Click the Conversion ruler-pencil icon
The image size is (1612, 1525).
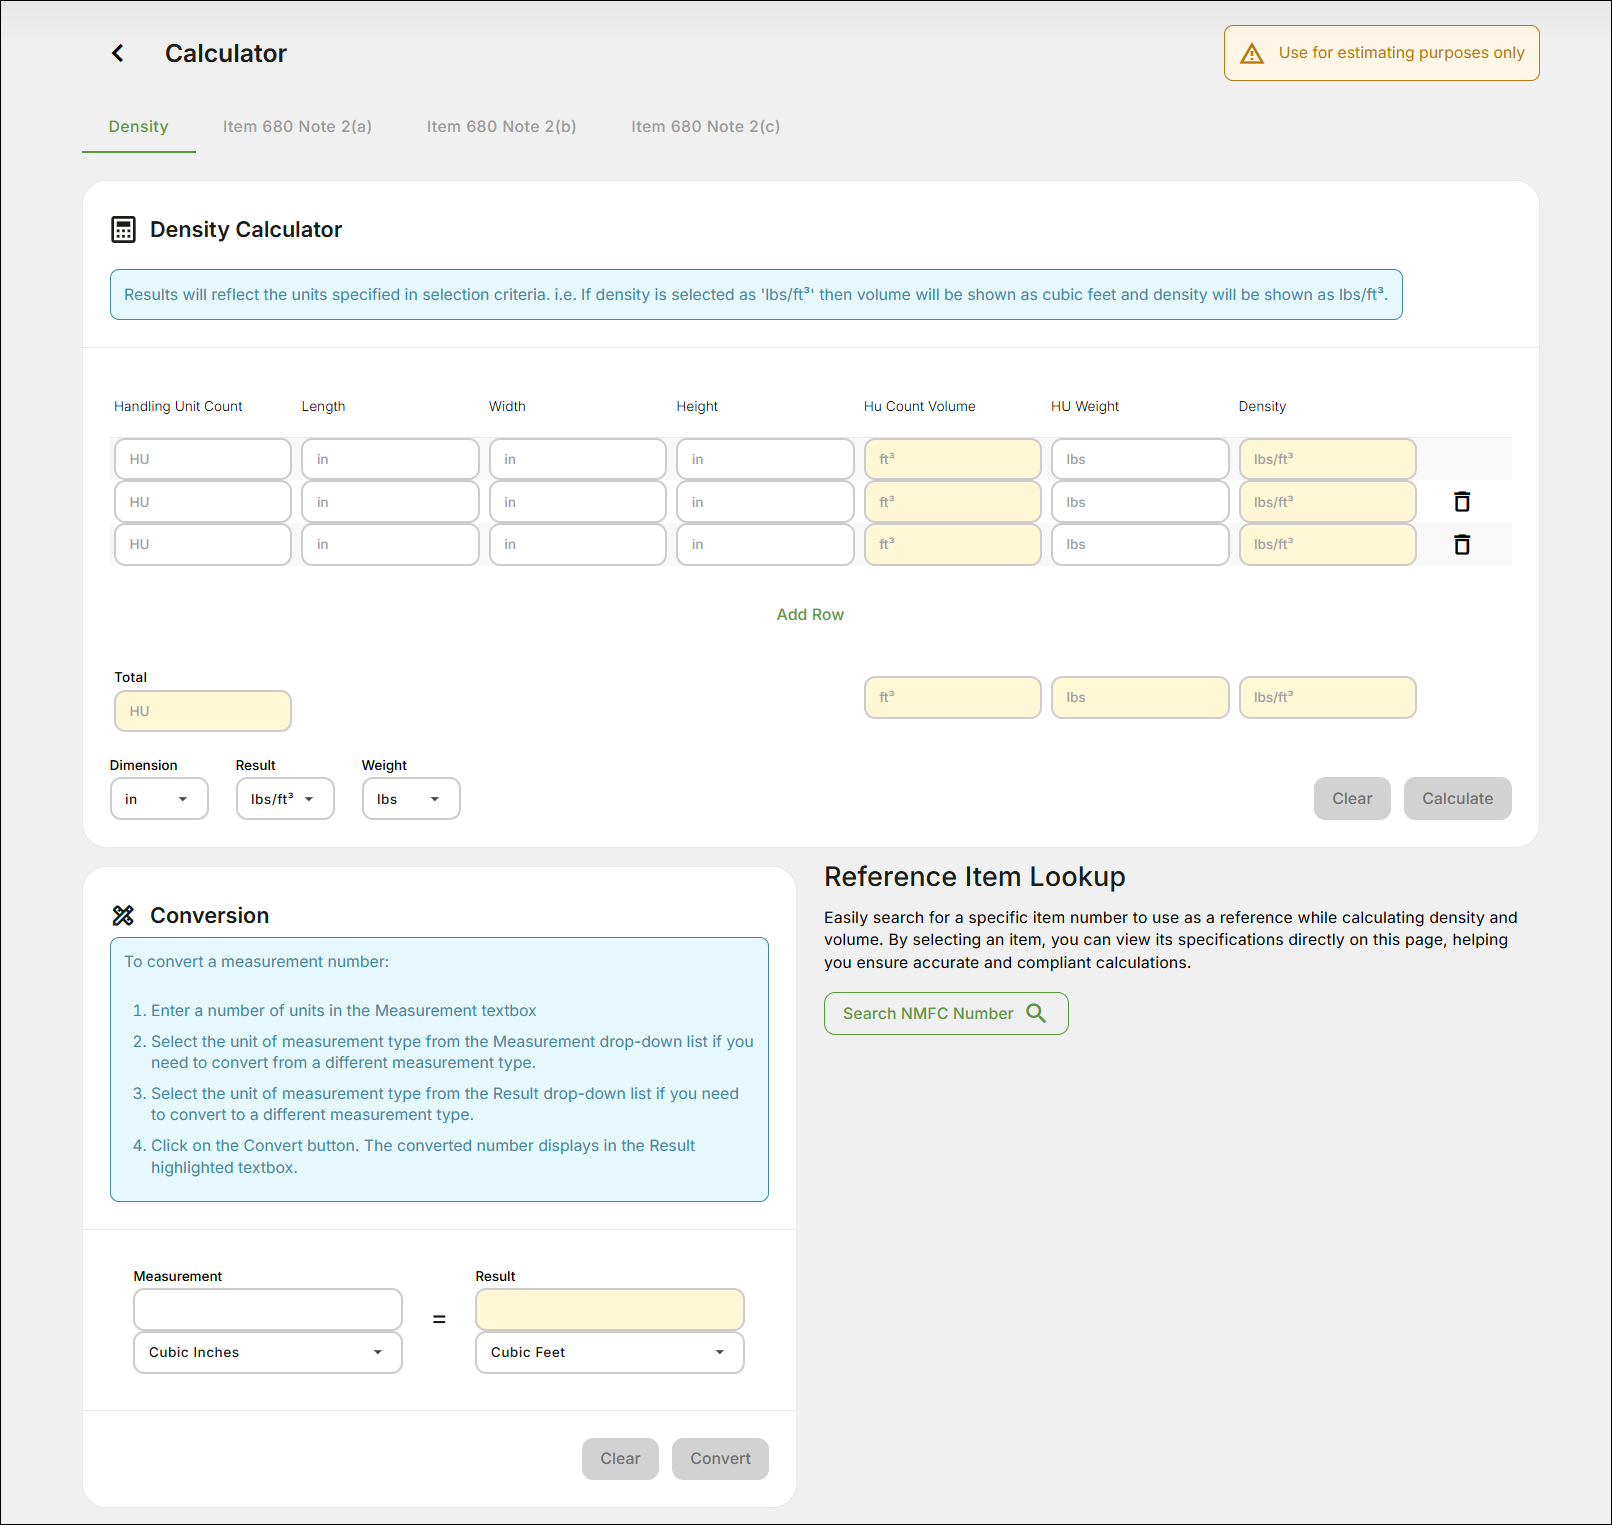pyautogui.click(x=123, y=915)
